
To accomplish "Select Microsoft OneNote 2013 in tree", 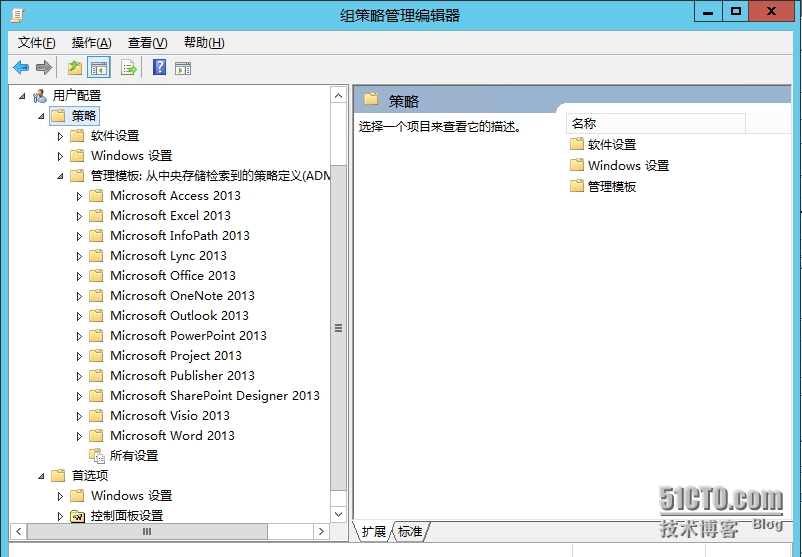I will pyautogui.click(x=182, y=296).
